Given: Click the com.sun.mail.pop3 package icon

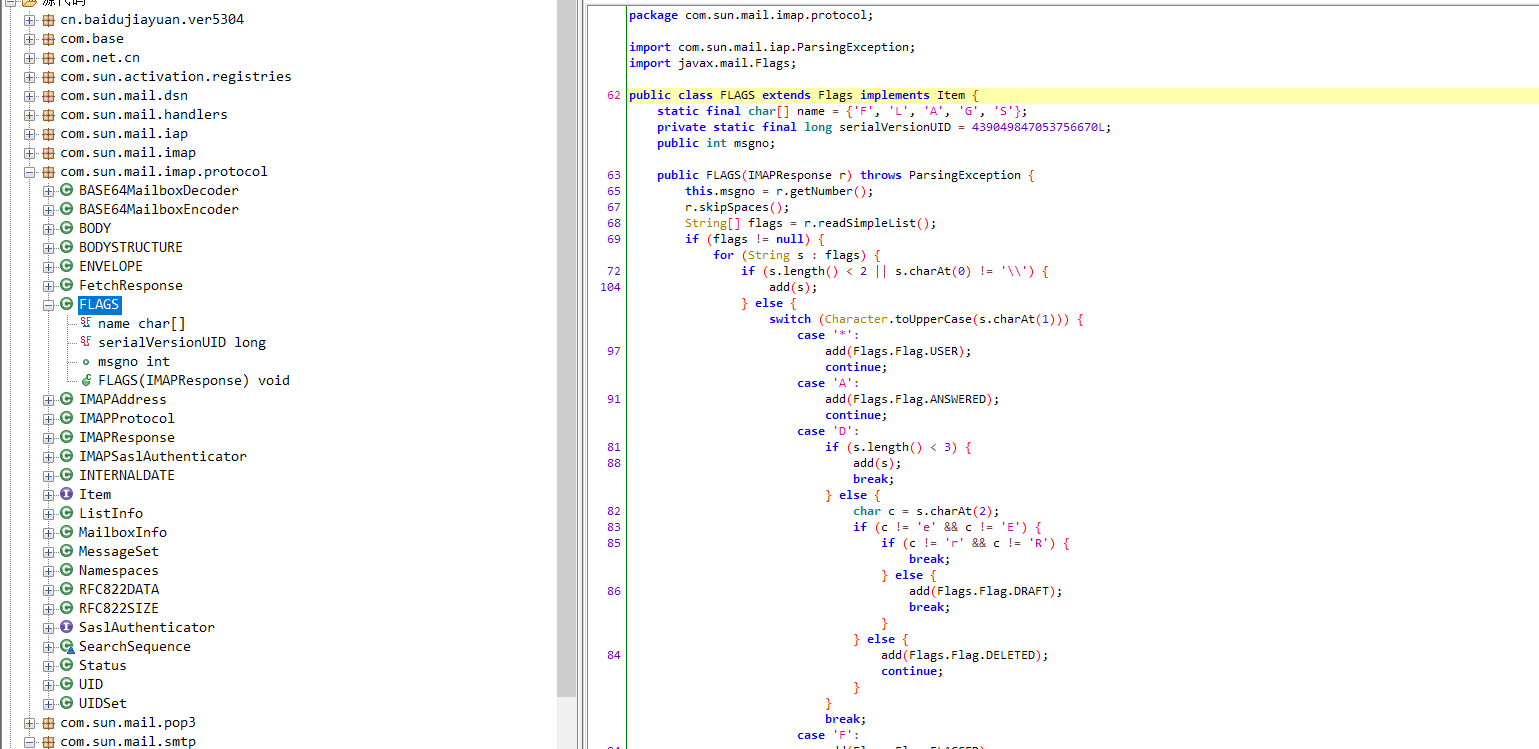Looking at the screenshot, I should point(48,722).
